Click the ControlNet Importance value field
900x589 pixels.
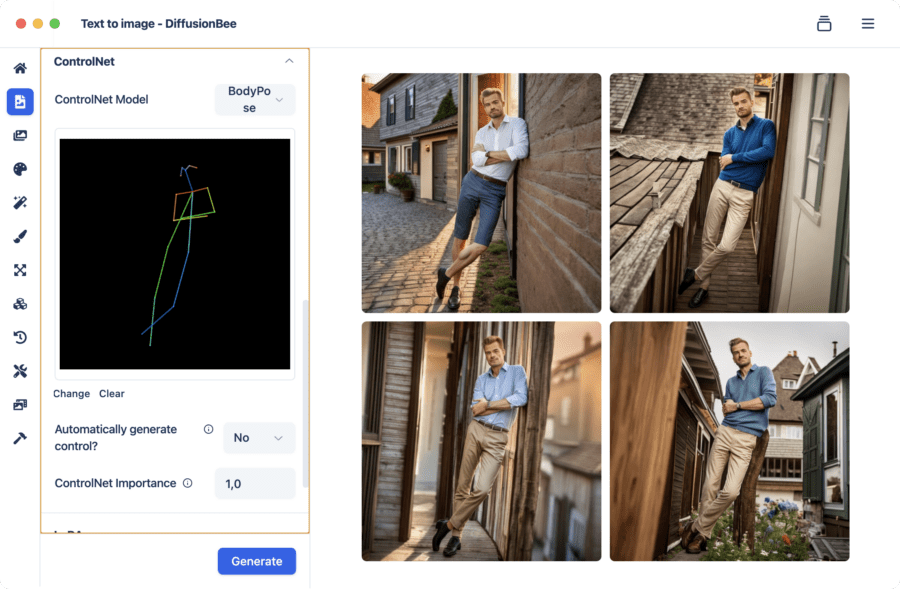[255, 483]
